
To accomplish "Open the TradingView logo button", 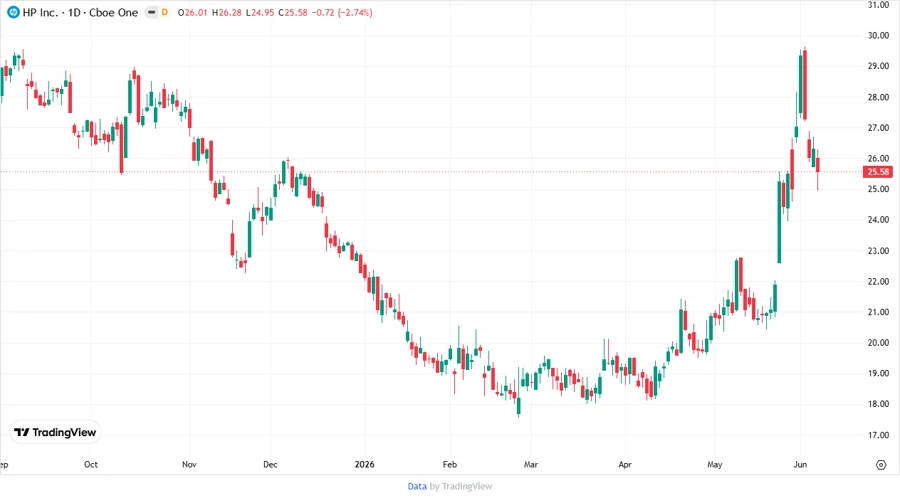I will 55,433.
